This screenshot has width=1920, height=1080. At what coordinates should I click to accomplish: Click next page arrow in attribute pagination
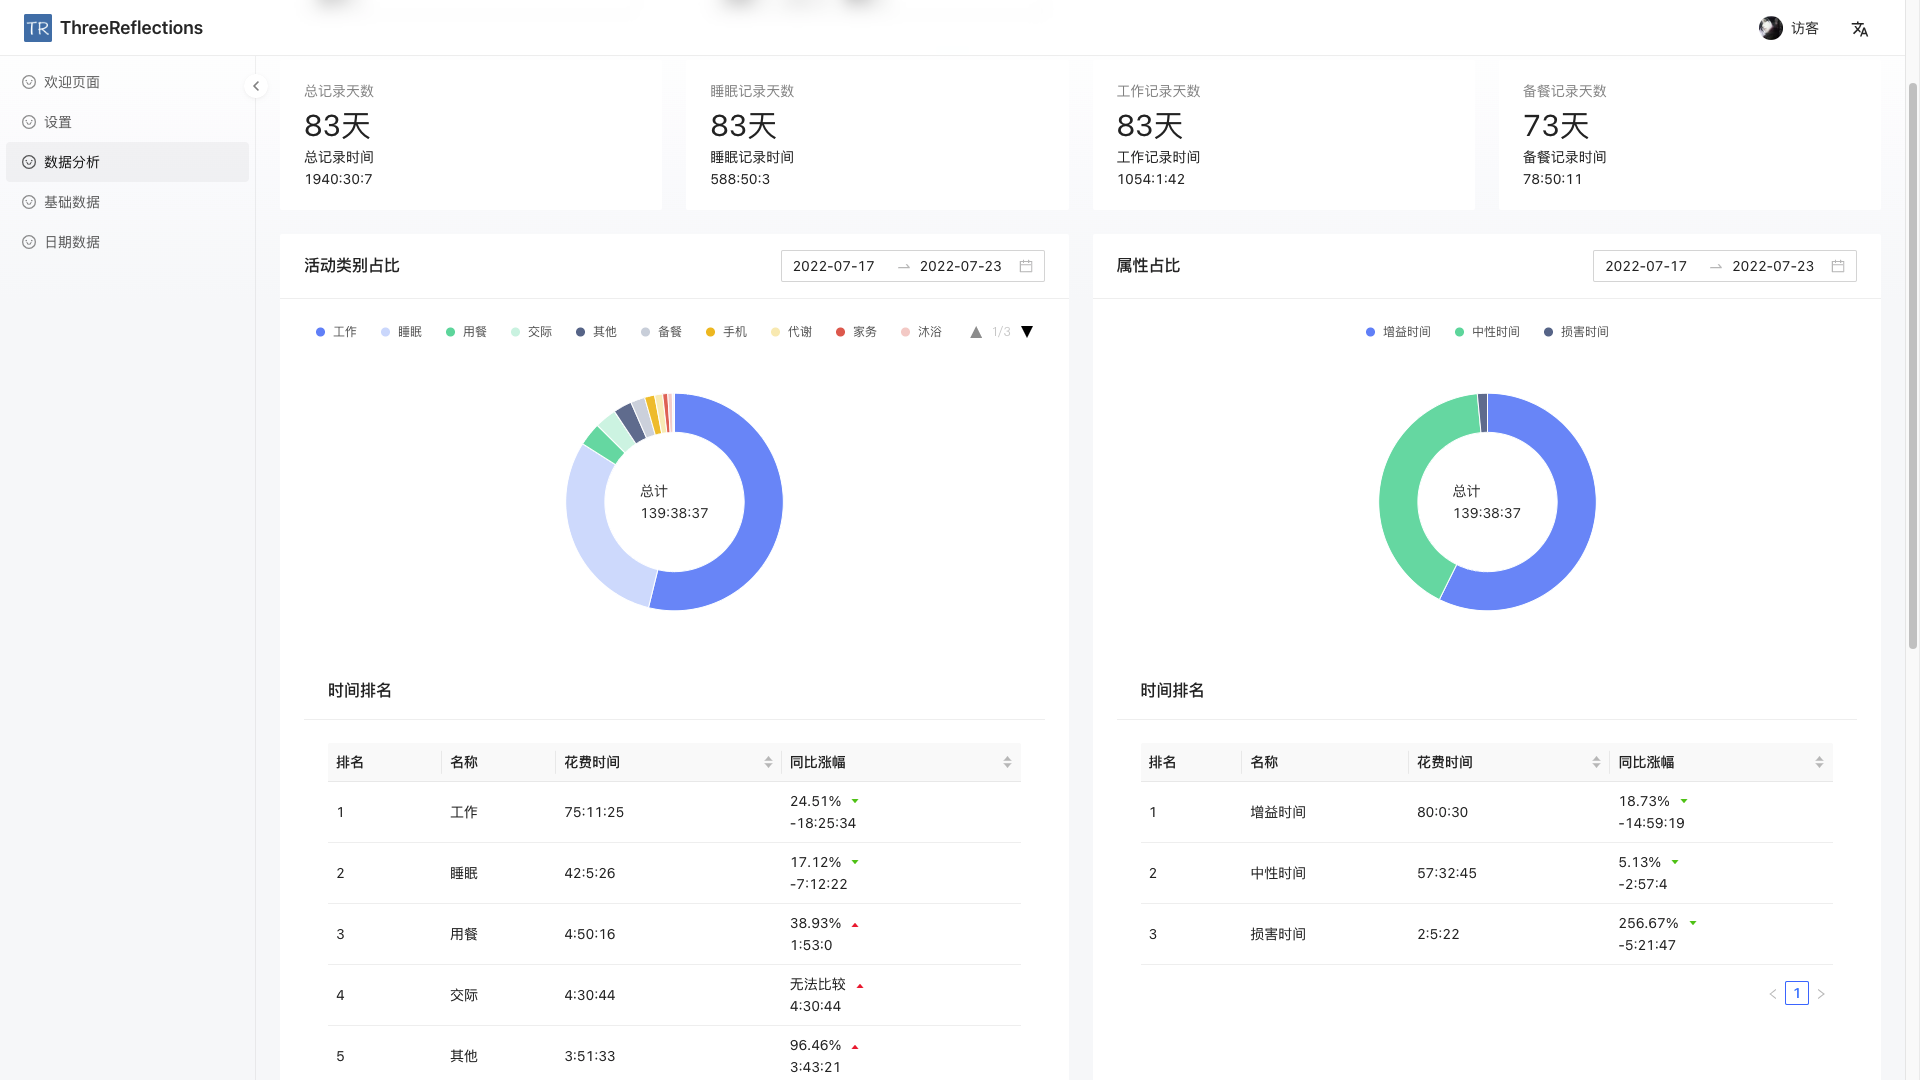(1821, 993)
